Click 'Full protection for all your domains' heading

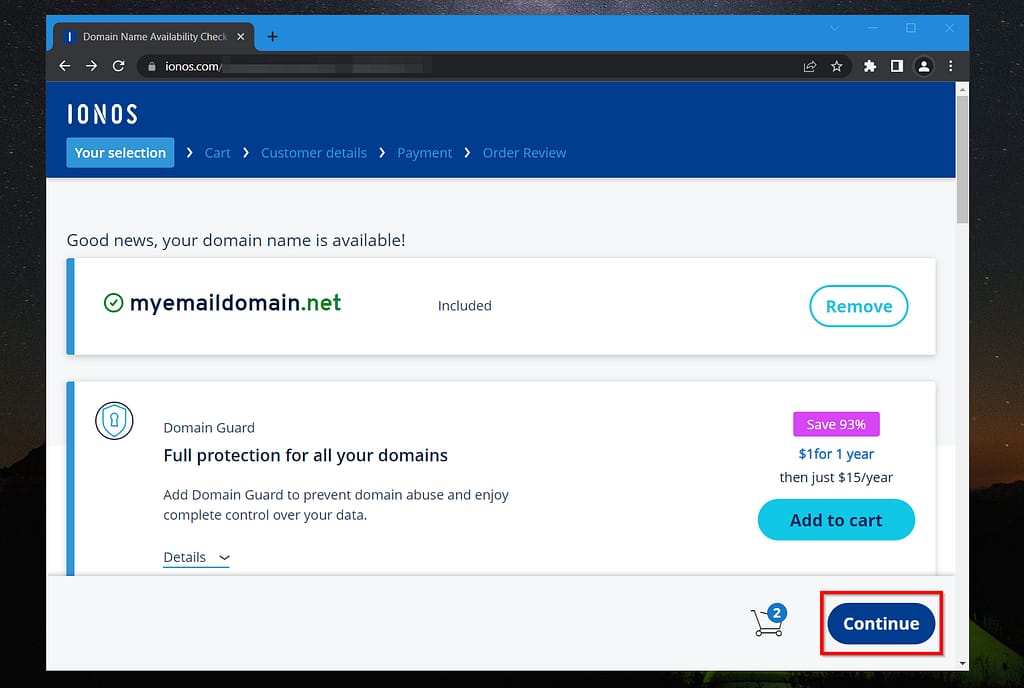[306, 455]
